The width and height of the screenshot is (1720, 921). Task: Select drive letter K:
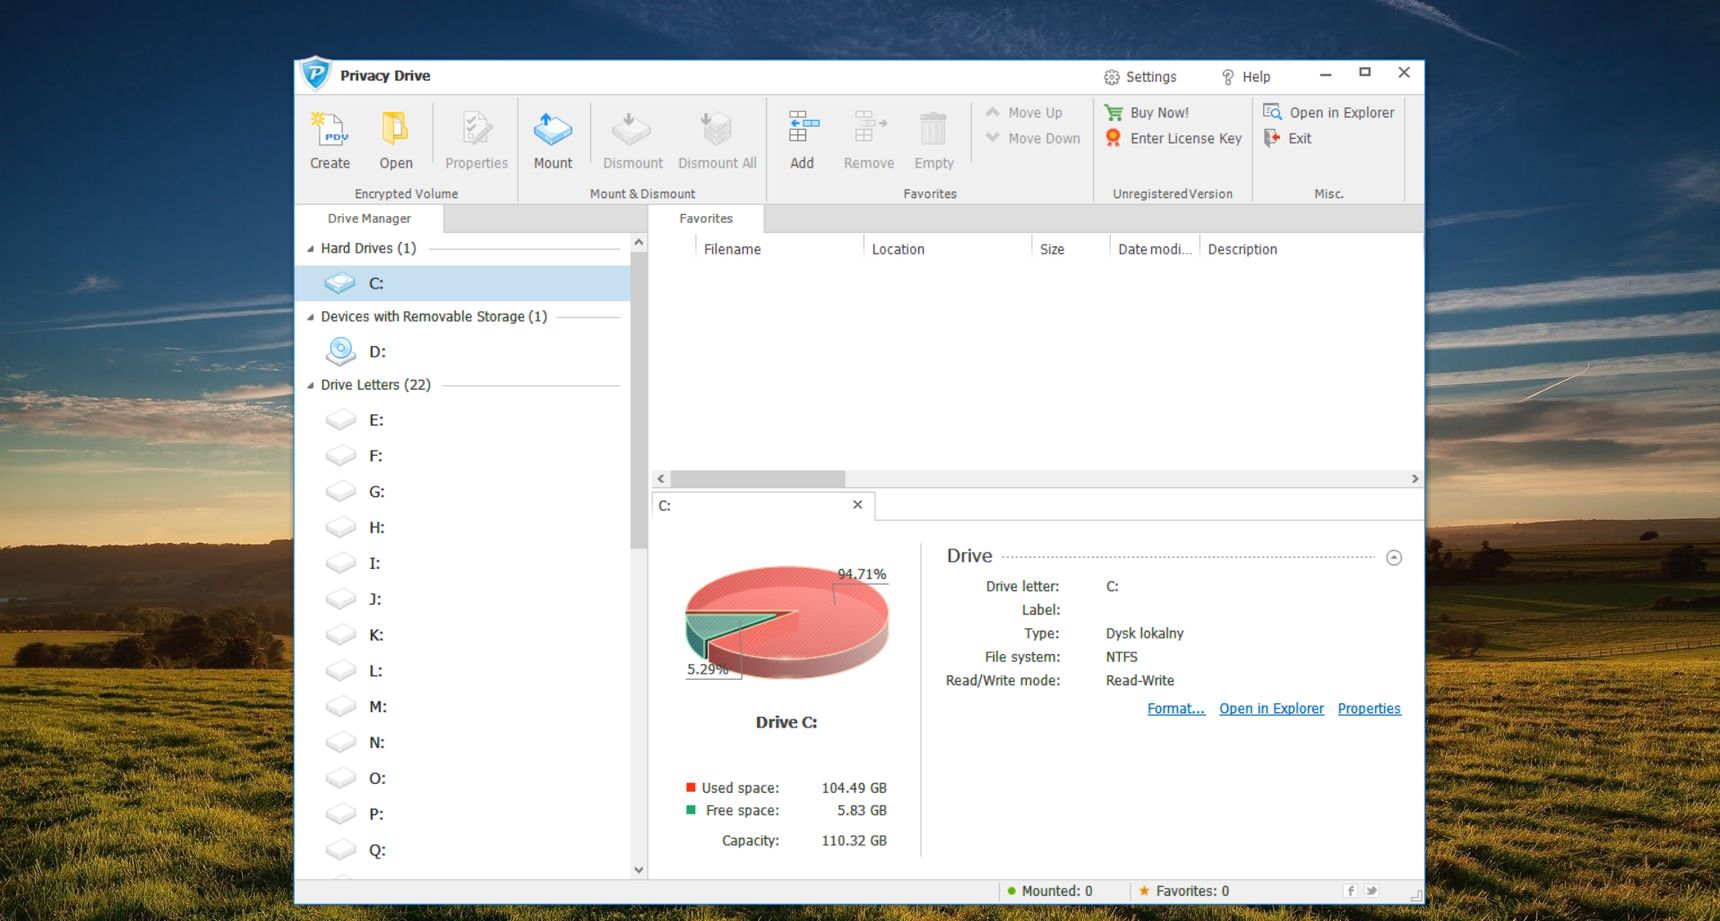coord(463,635)
